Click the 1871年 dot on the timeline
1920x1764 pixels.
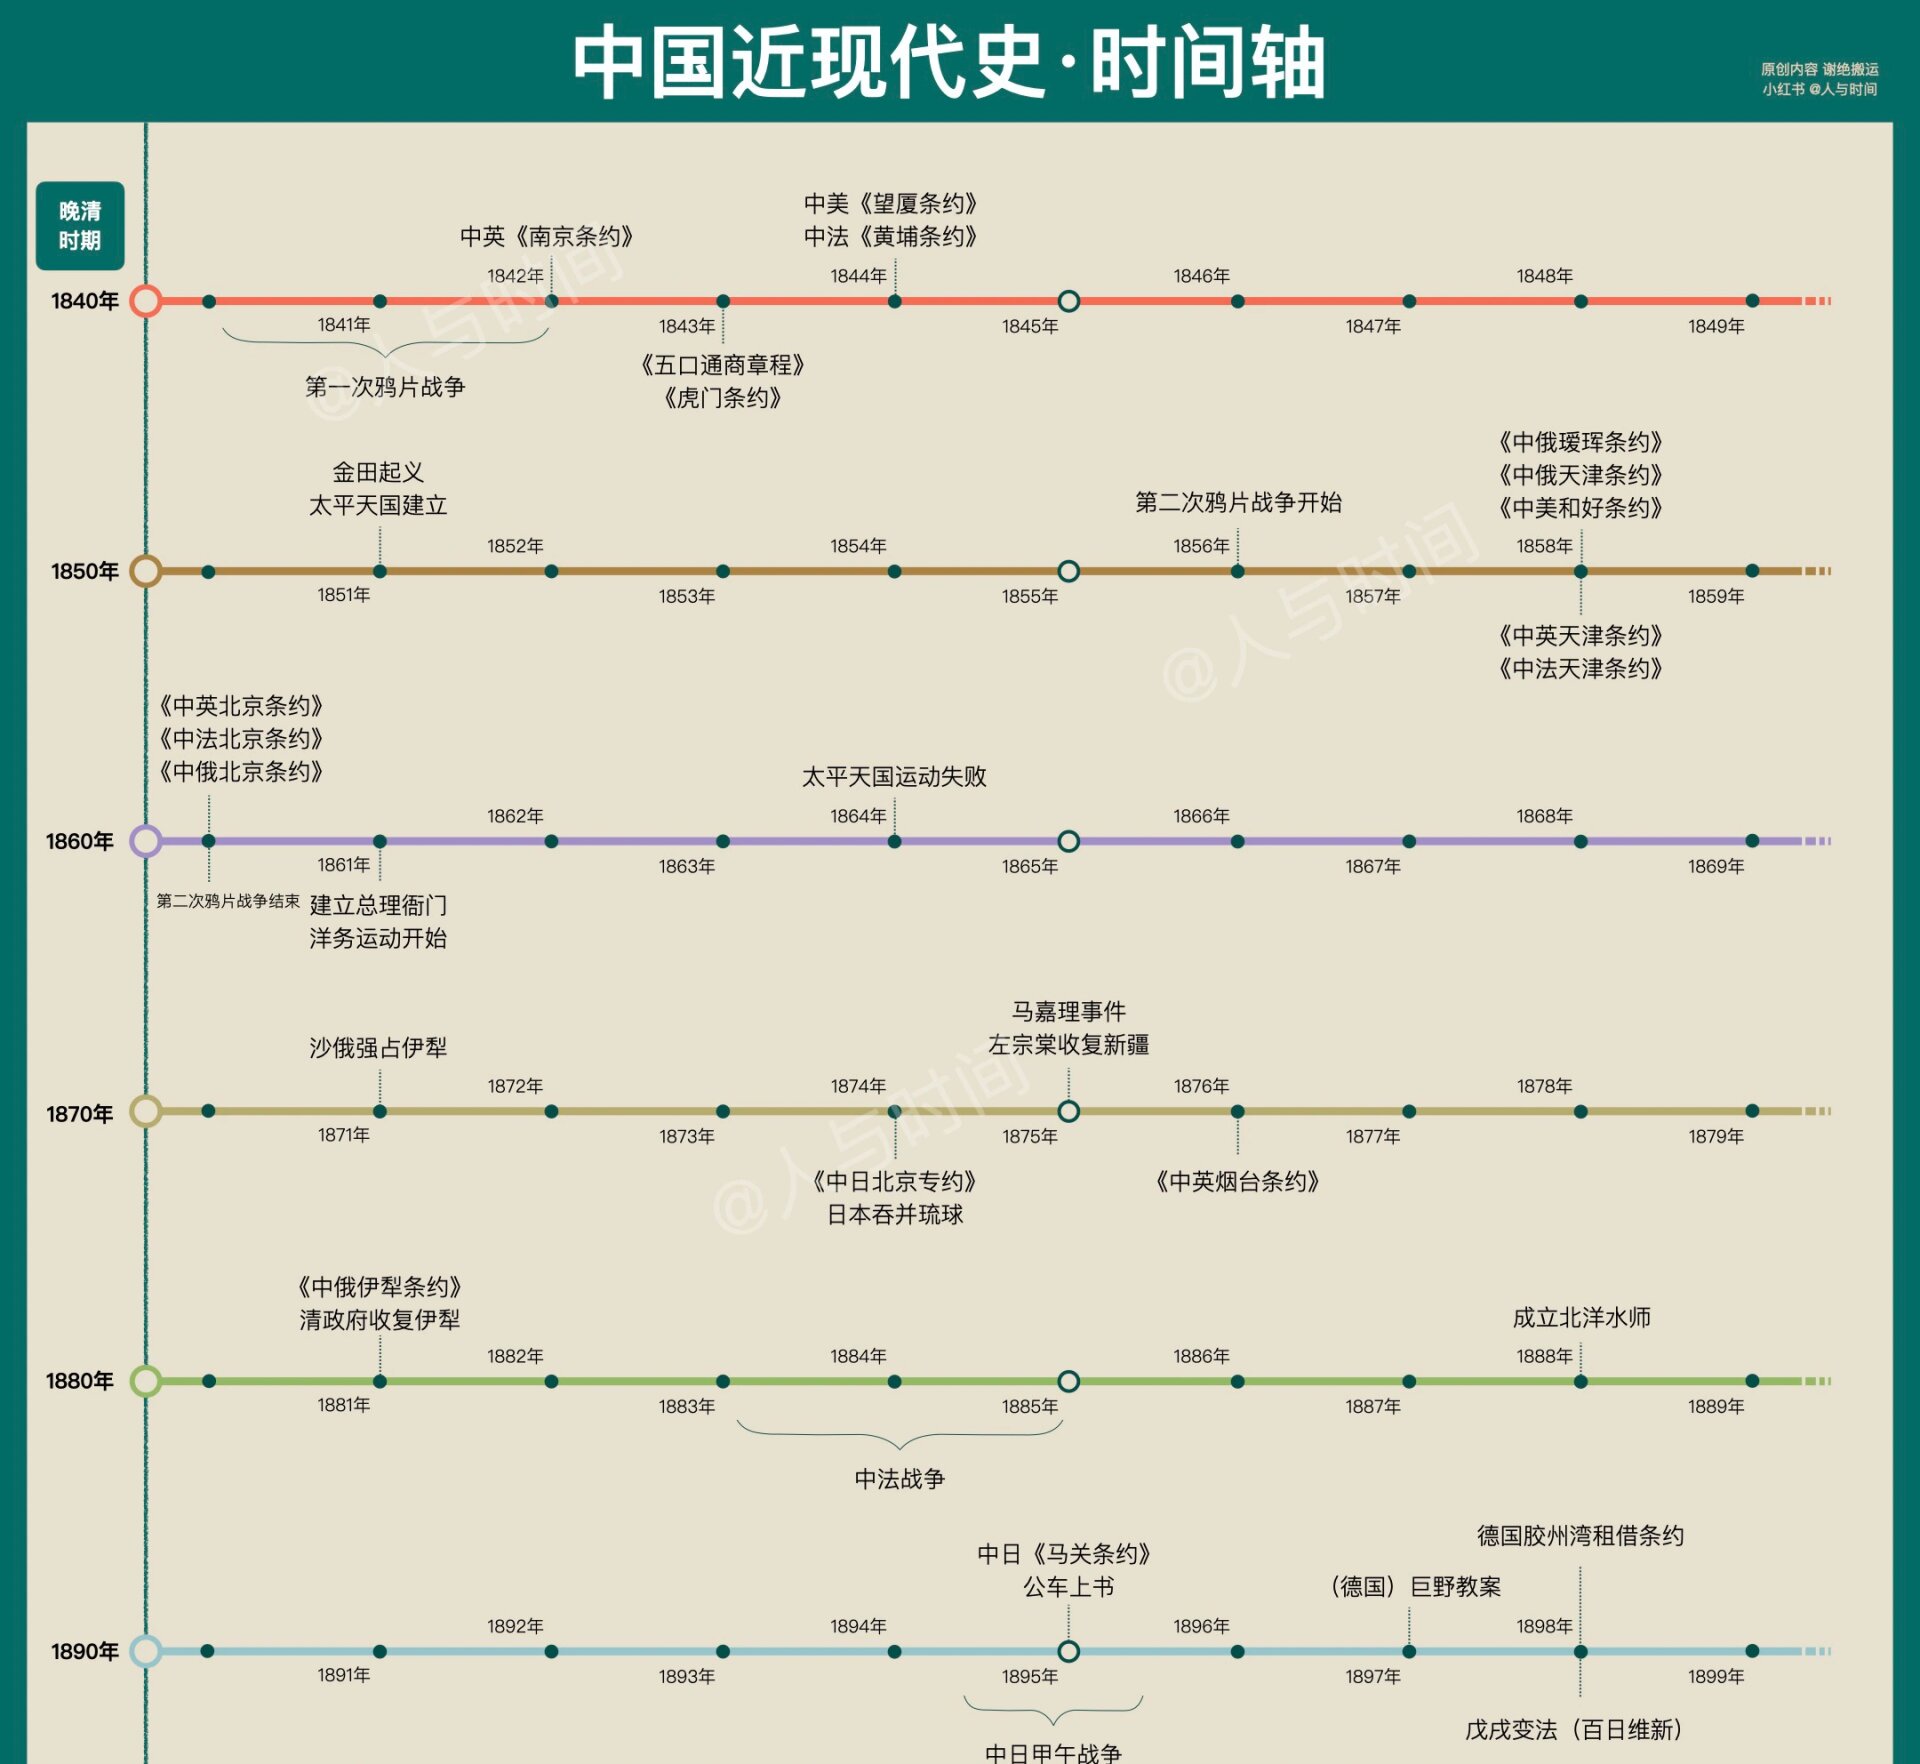(x=380, y=1111)
